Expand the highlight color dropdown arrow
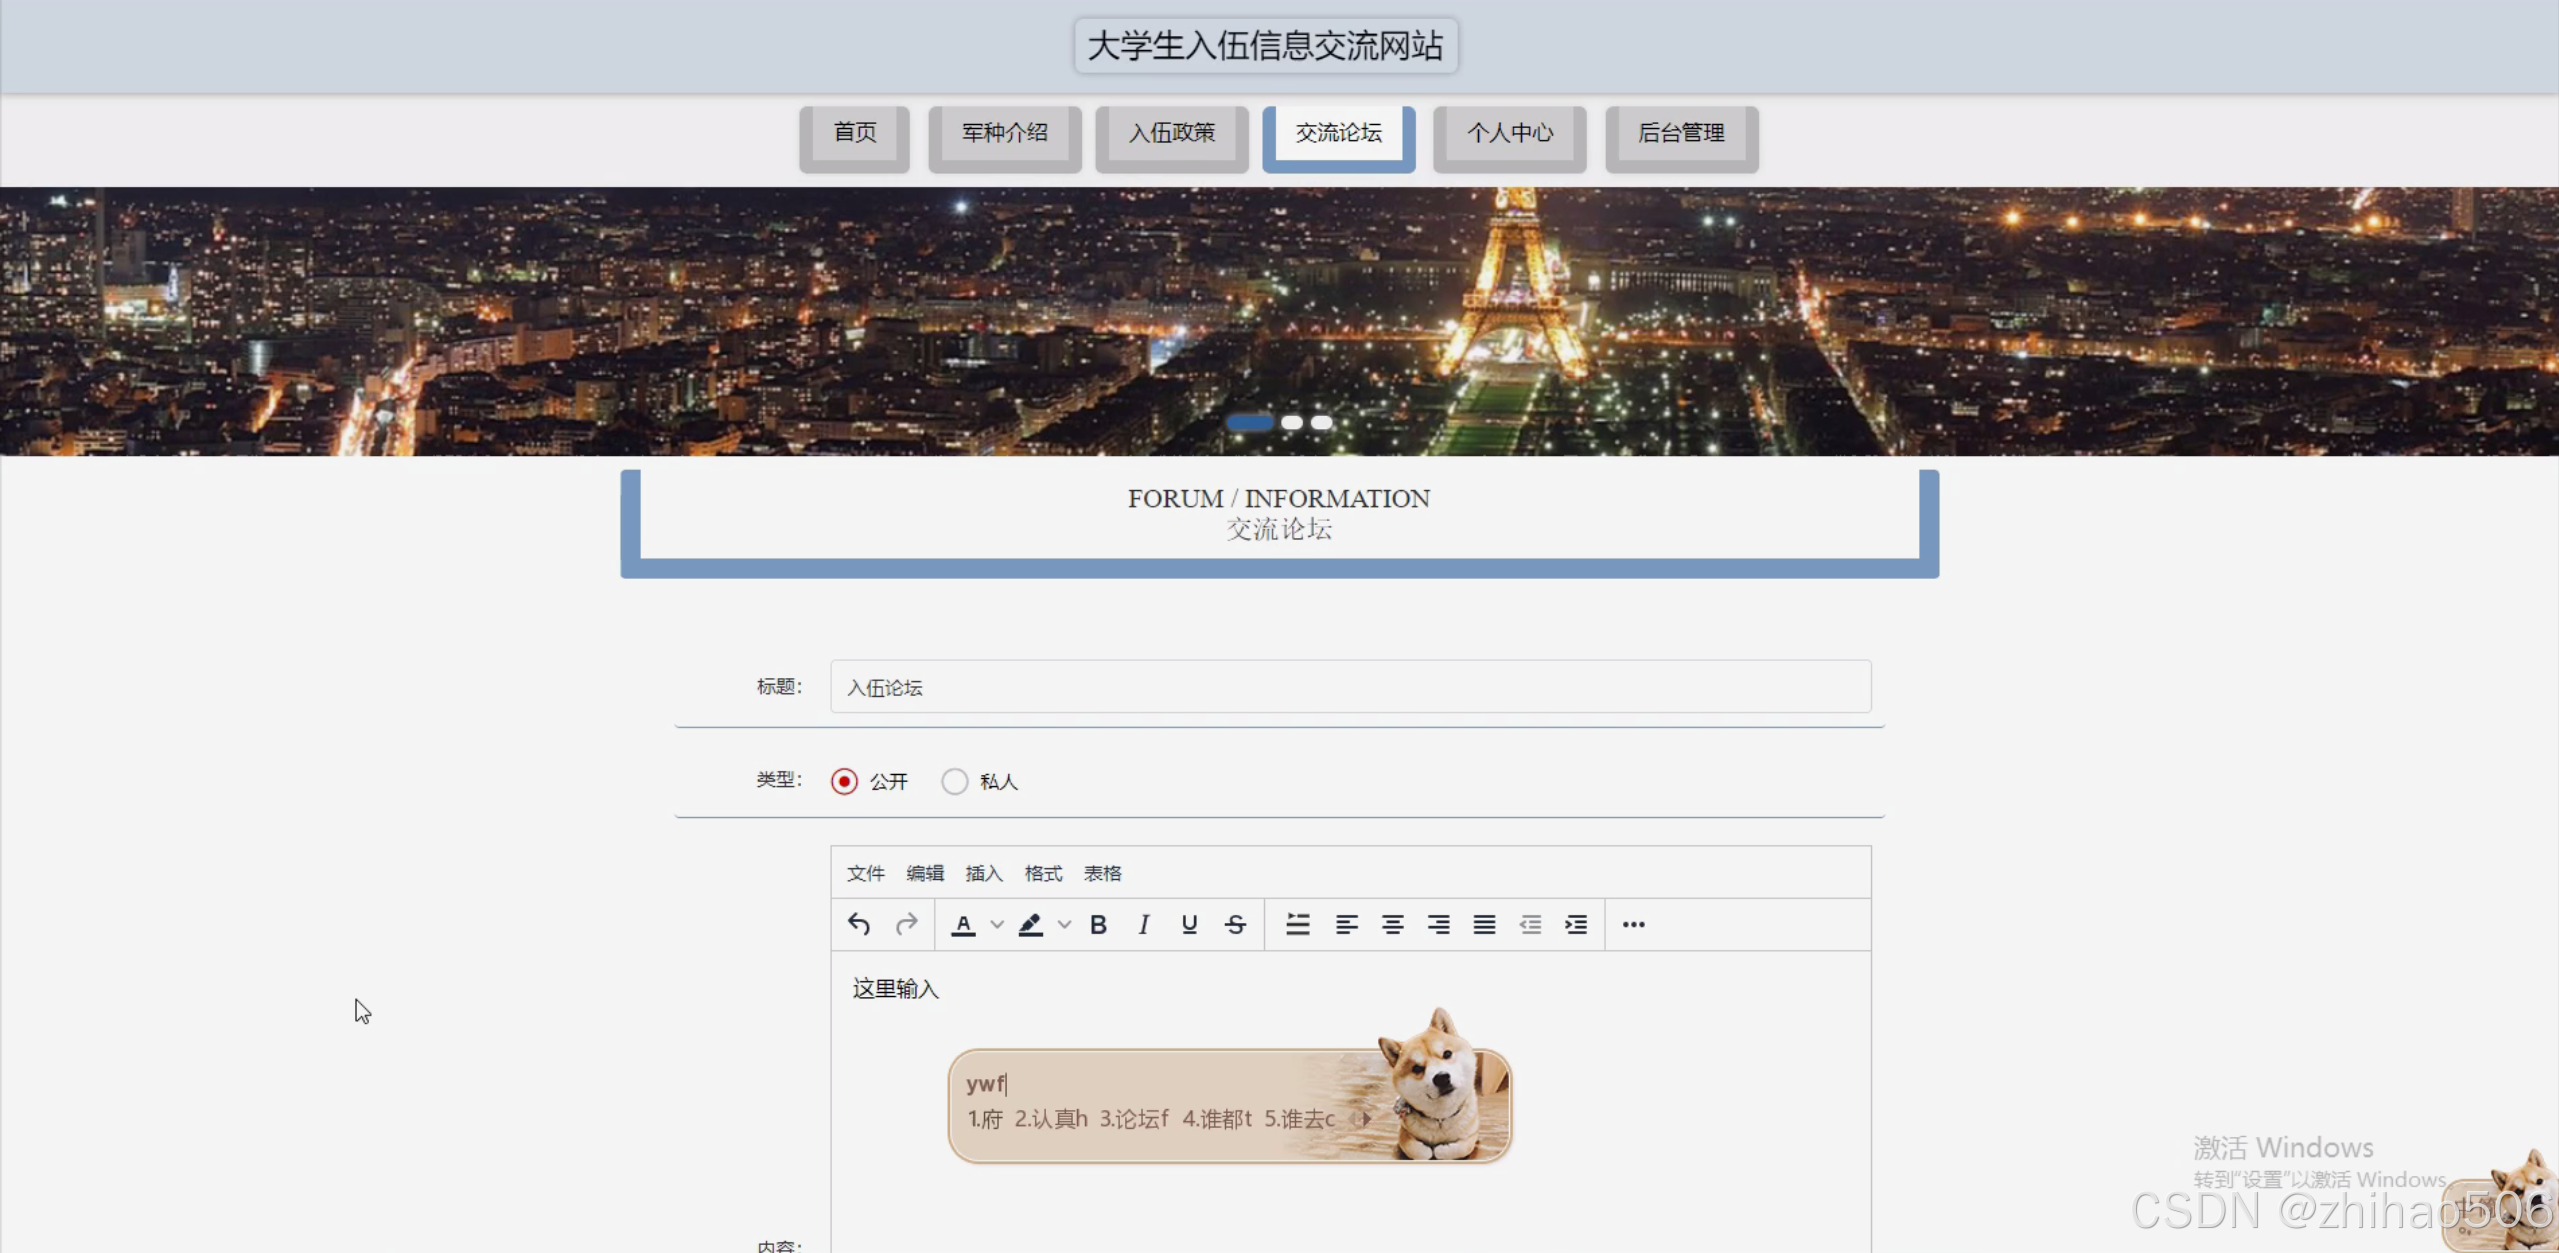 click(x=1064, y=924)
